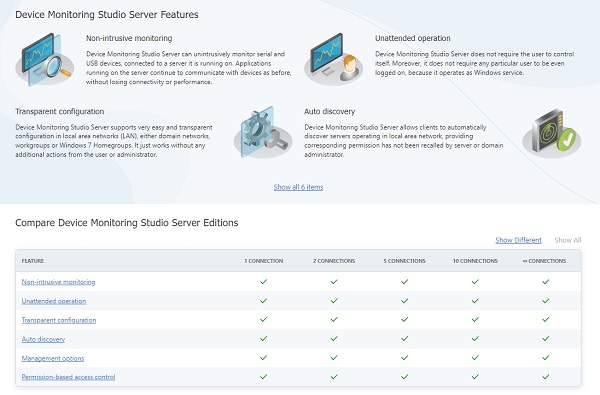Open the Management options link

point(52,358)
